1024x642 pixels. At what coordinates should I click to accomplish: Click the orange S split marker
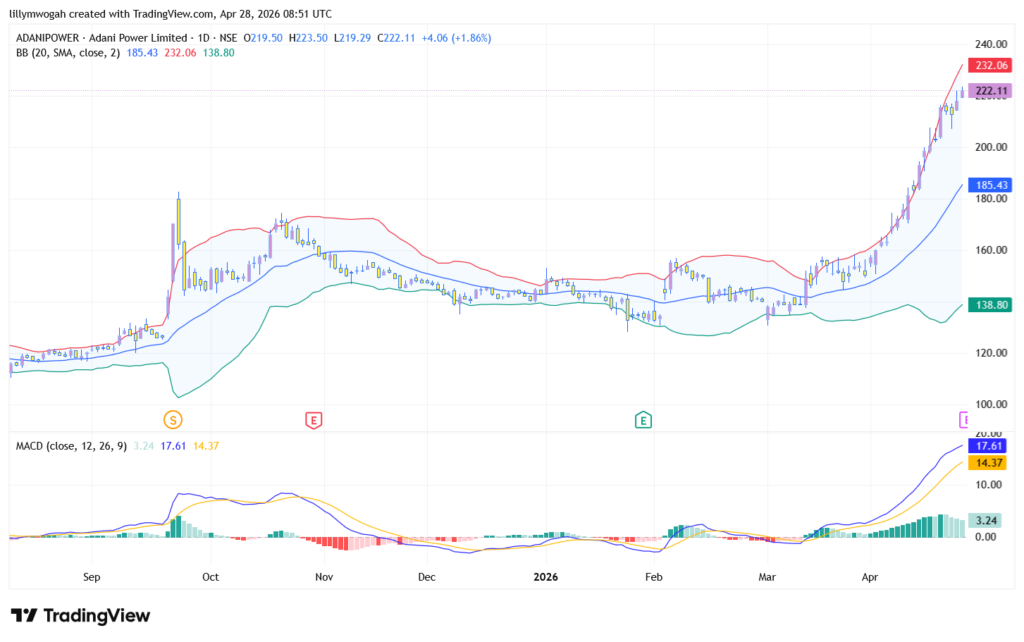[x=174, y=420]
